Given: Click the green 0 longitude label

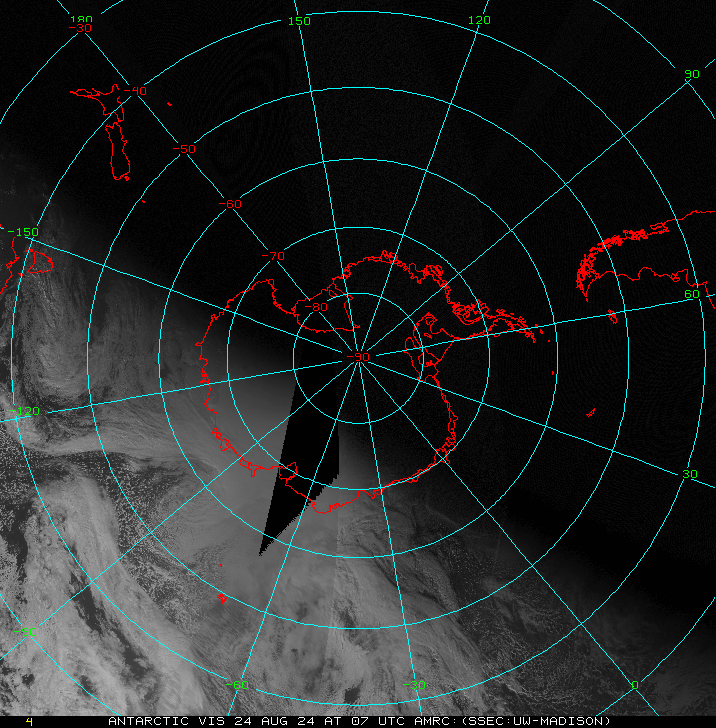Looking at the screenshot, I should tap(634, 685).
